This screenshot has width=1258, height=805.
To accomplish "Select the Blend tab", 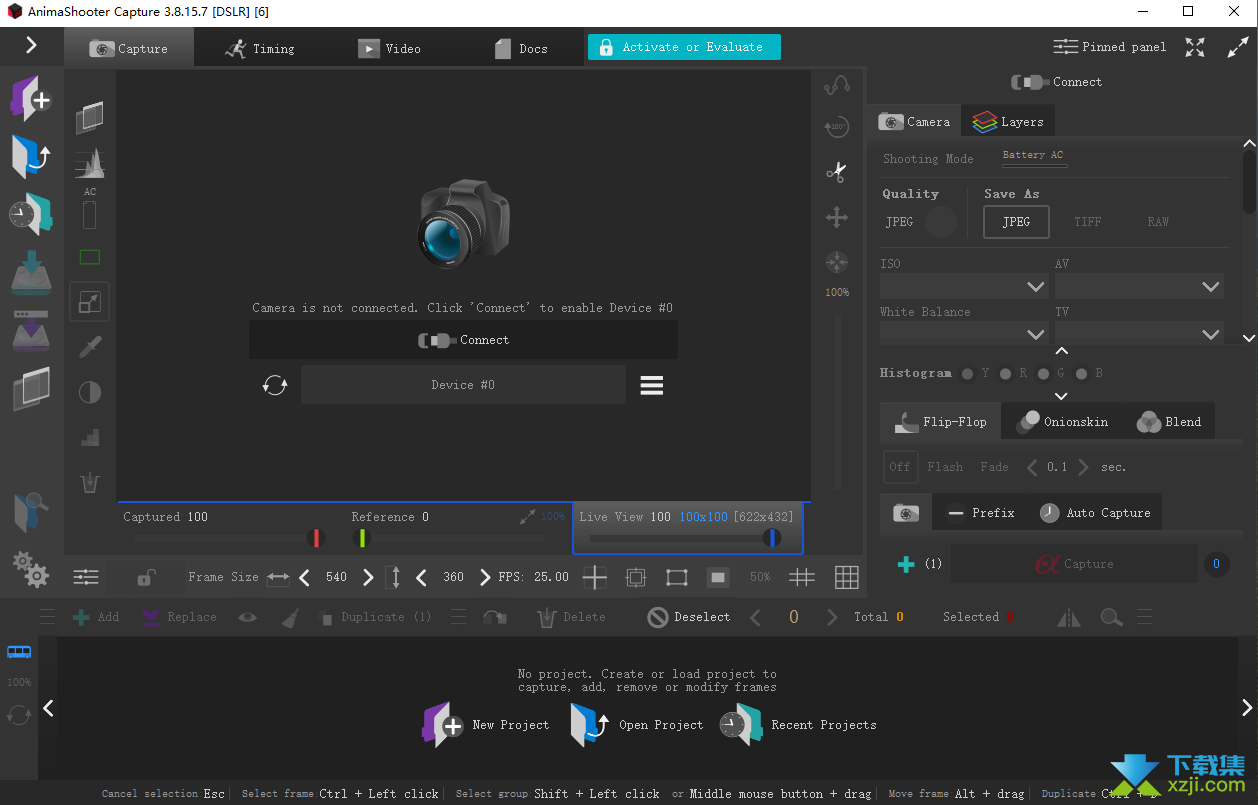I will coord(1169,422).
